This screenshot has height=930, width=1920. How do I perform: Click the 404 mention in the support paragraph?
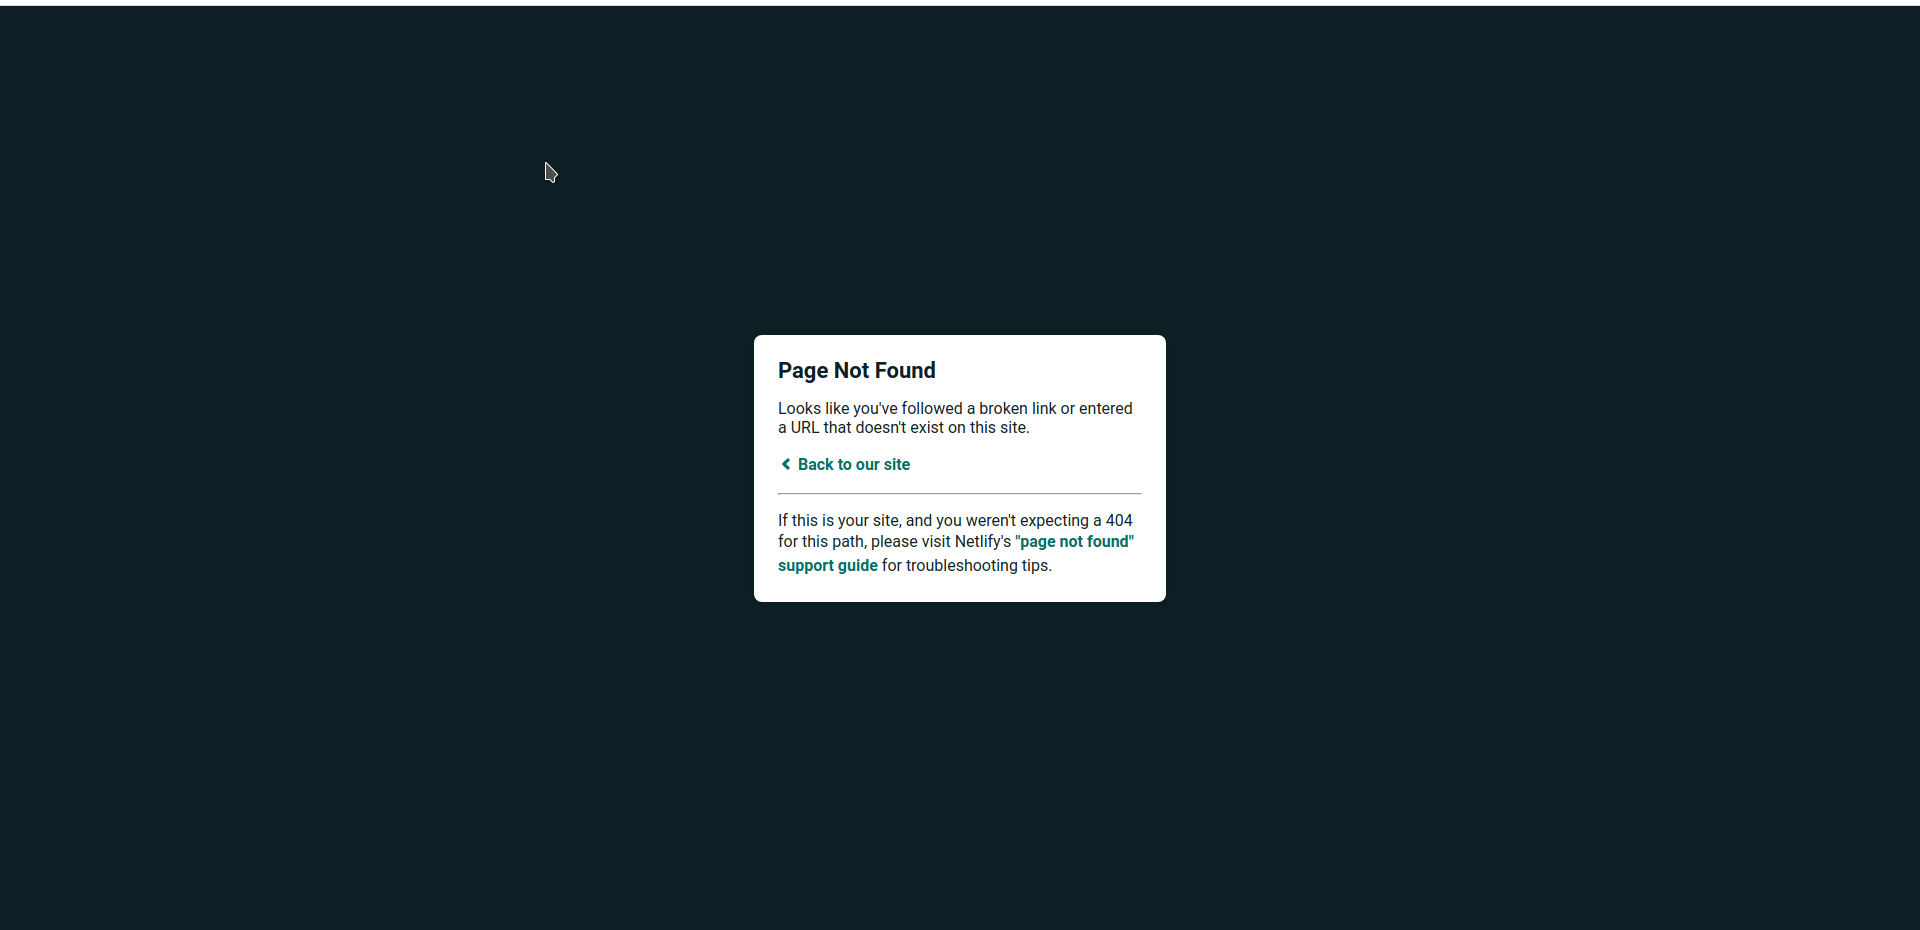pyautogui.click(x=1120, y=520)
